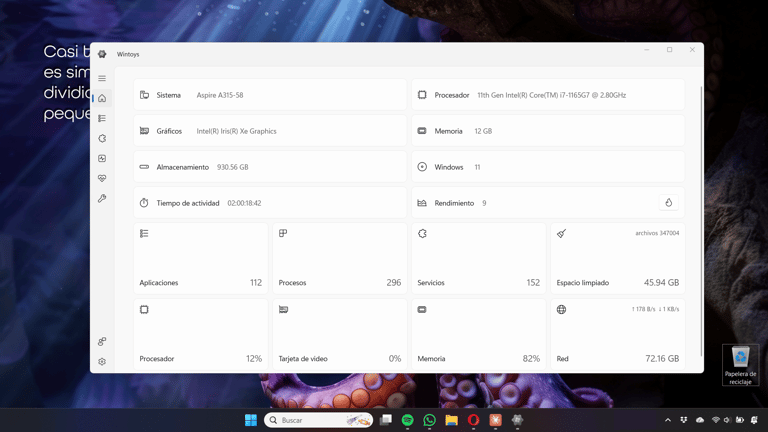Click the 'Intel(R) Iris(R) Xe Graphics' value

coord(237,131)
